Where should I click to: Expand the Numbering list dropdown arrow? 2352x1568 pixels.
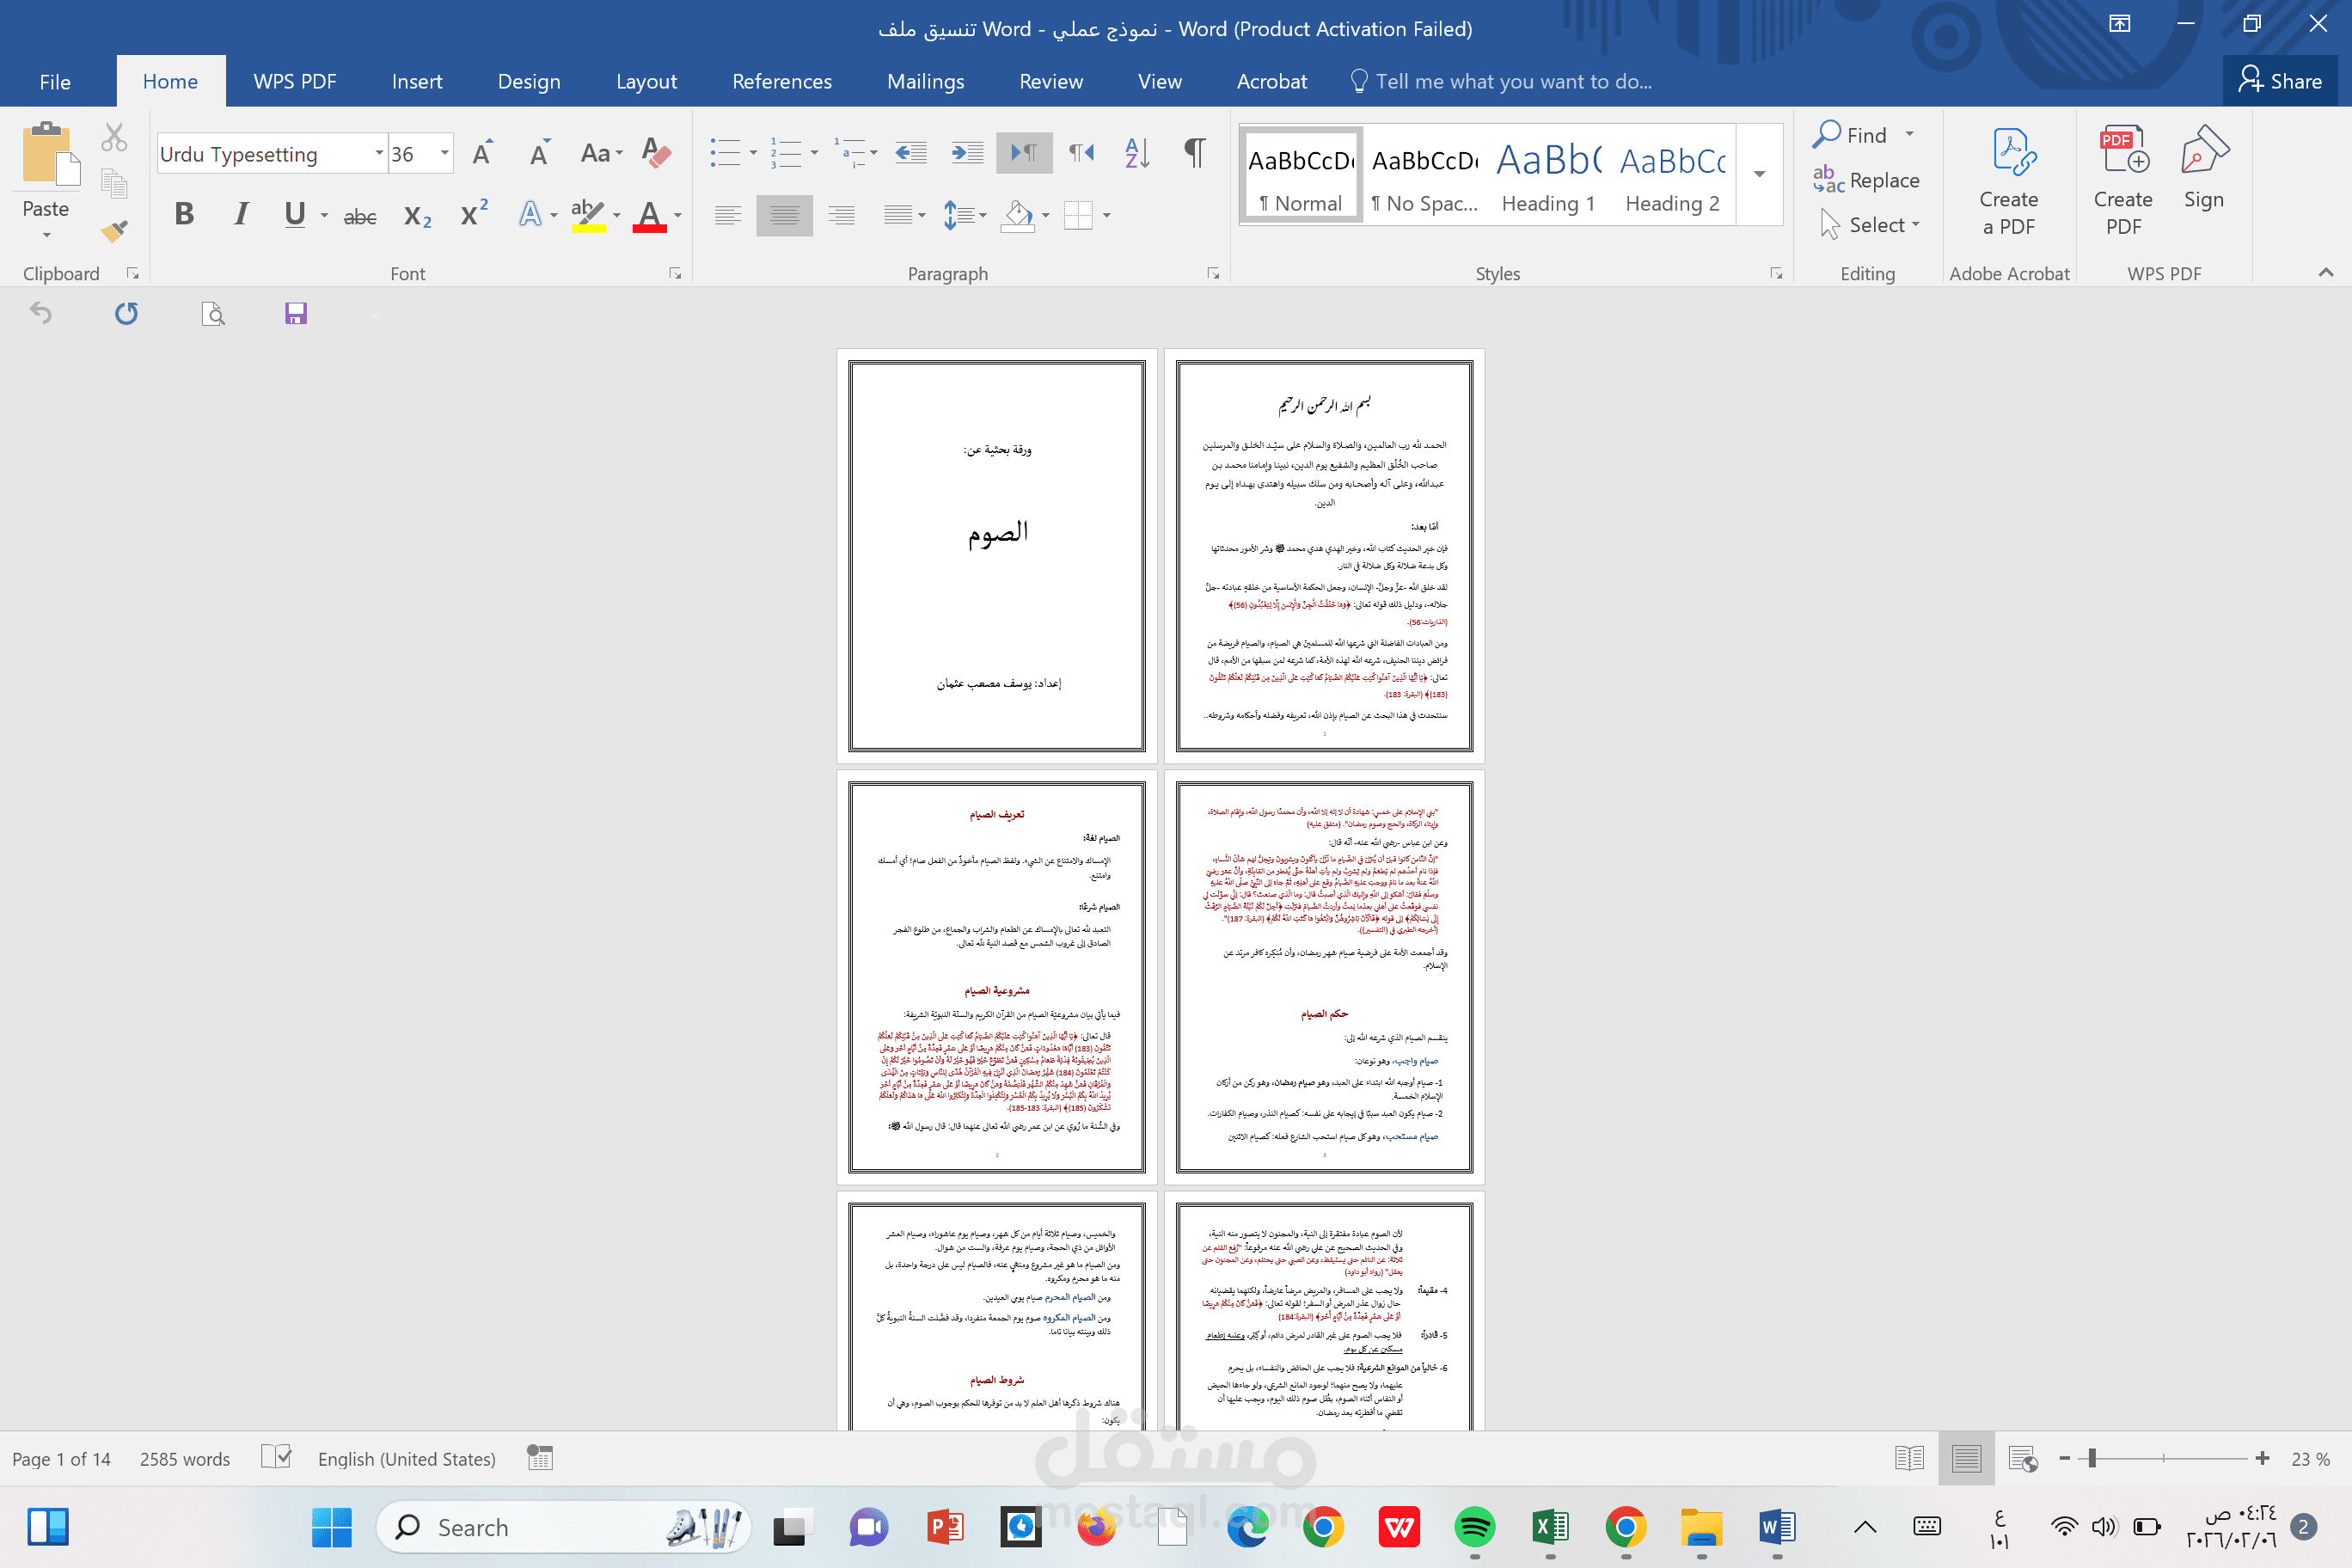pyautogui.click(x=815, y=153)
